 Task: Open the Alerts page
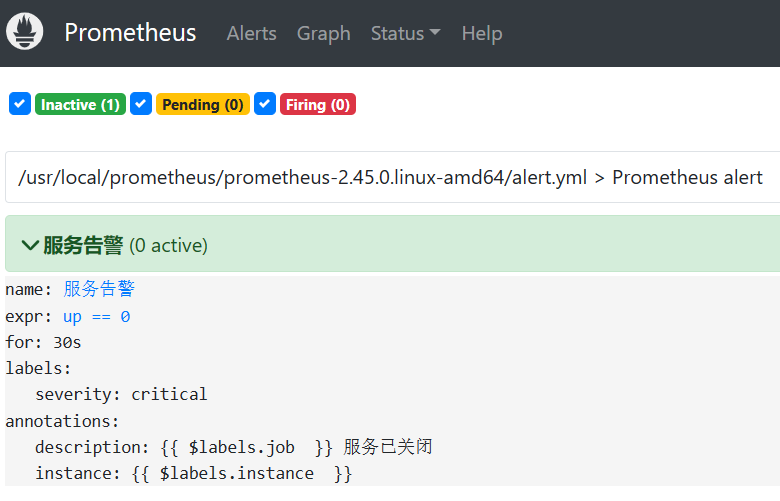(251, 33)
